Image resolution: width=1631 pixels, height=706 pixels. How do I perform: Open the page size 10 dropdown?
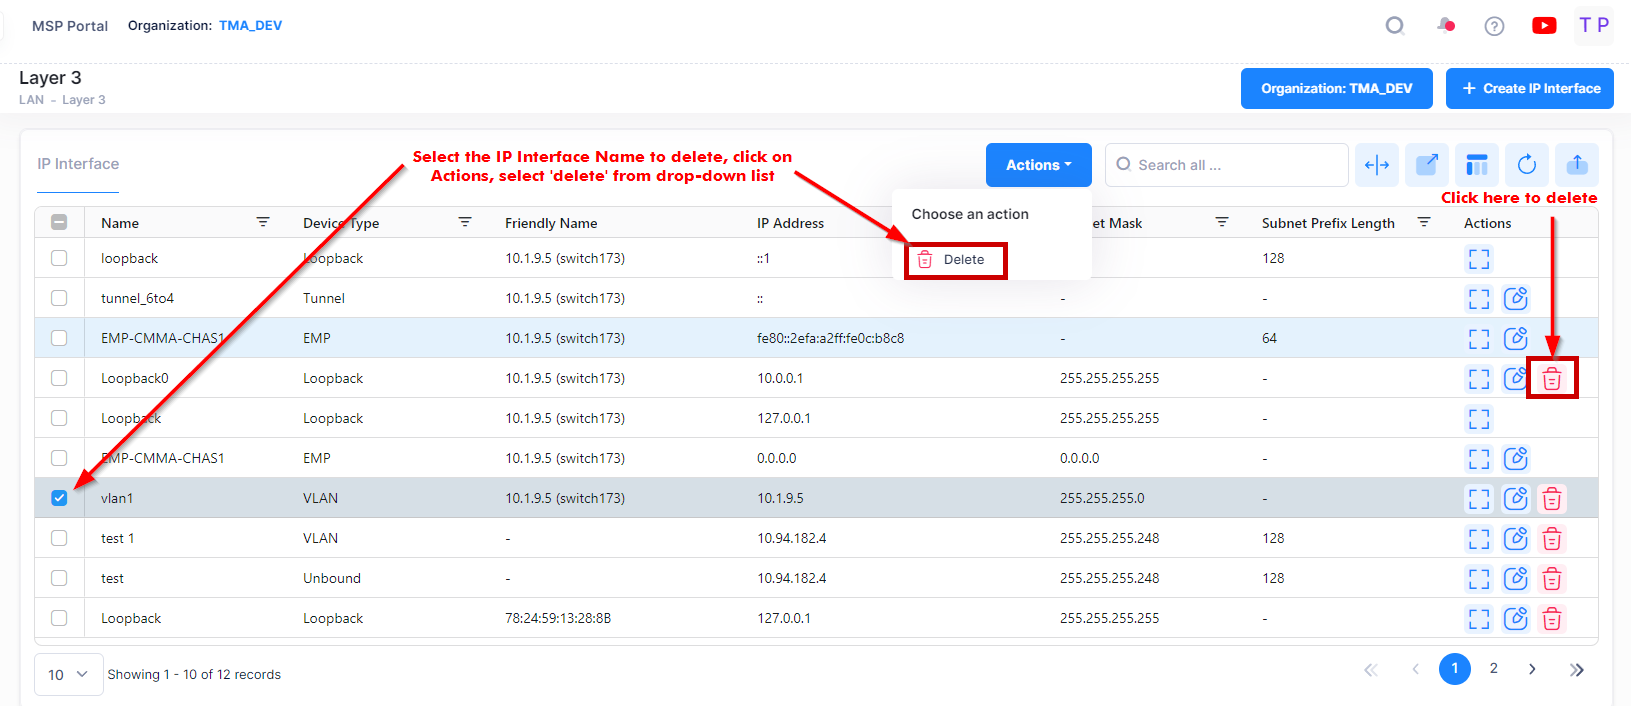coord(68,675)
